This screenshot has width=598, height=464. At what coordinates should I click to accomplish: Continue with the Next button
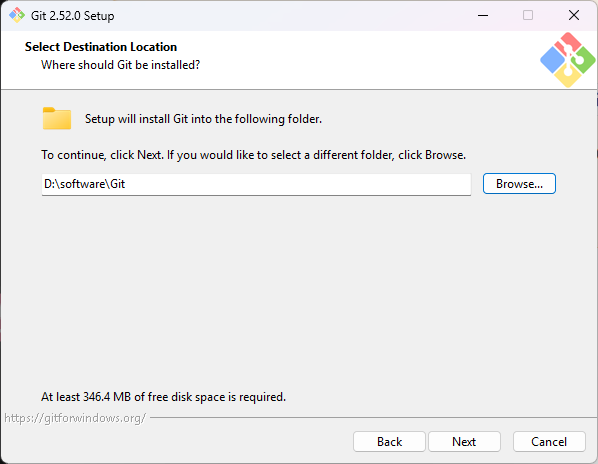pos(464,442)
